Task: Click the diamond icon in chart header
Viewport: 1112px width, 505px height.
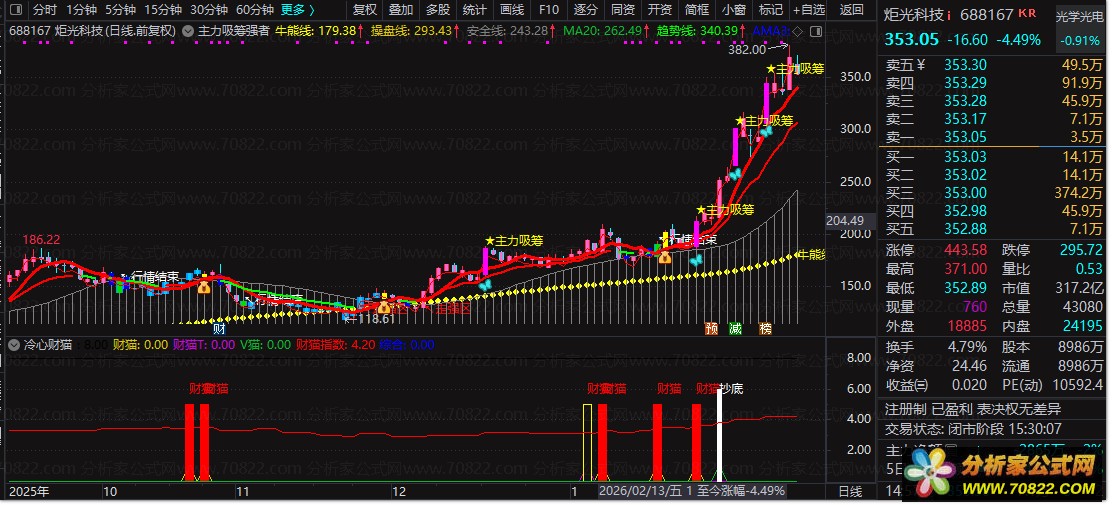Action: [798, 31]
